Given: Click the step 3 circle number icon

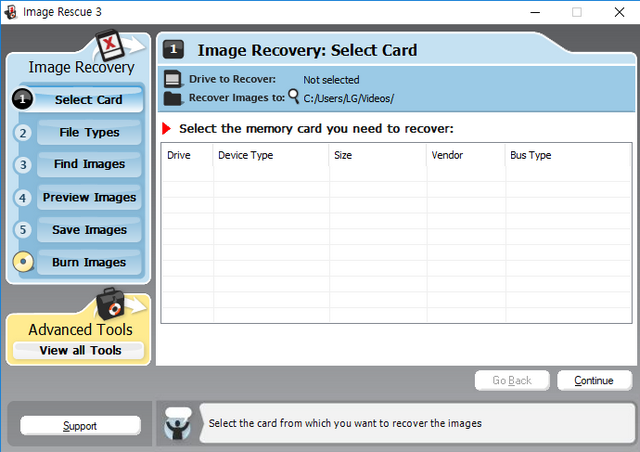Looking at the screenshot, I should click(x=23, y=165).
